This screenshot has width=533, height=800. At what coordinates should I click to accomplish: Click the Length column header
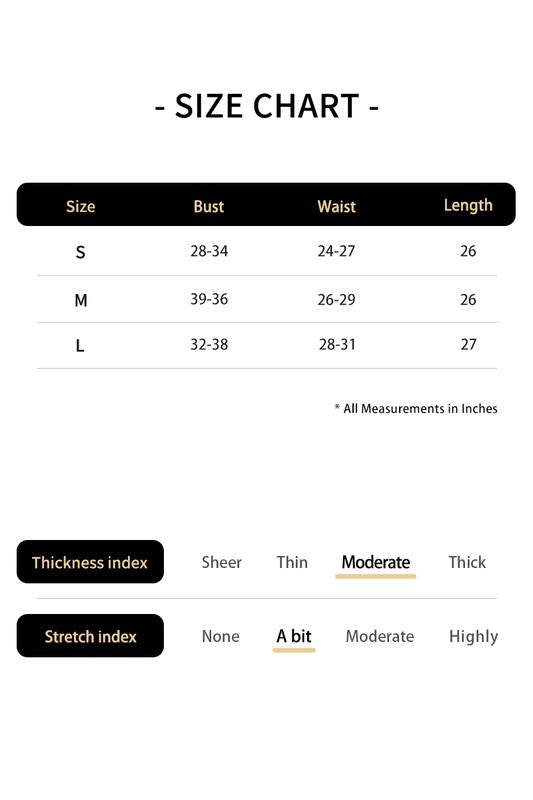(468, 206)
